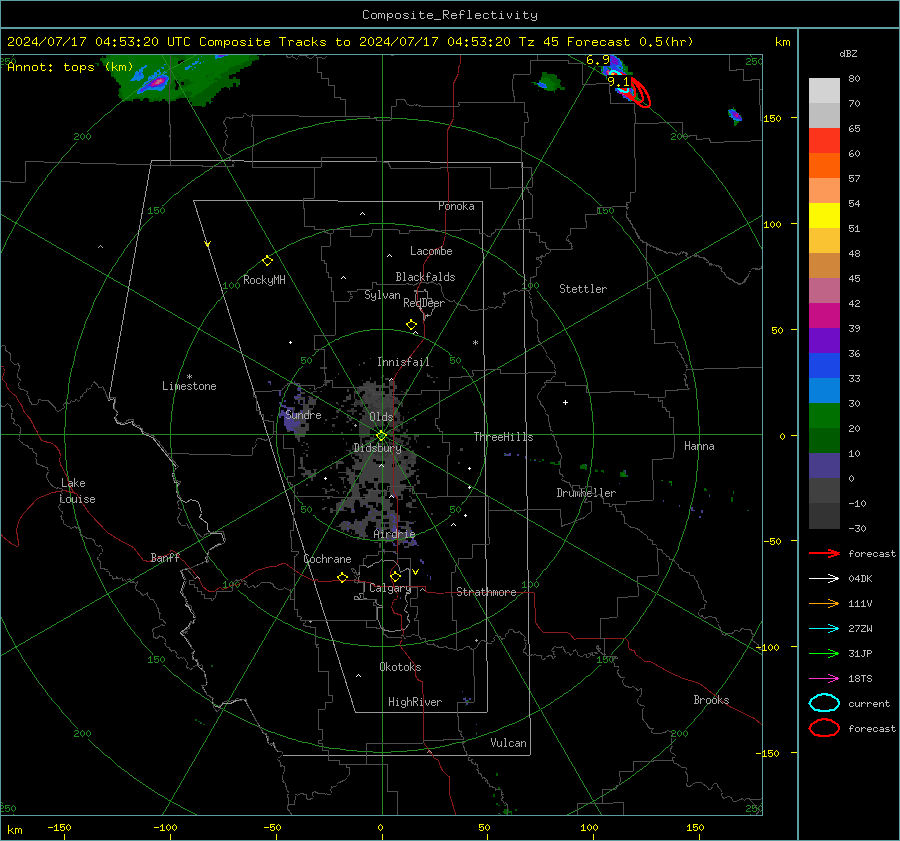900x841 pixels.
Task: Click the Vulcan city label
Action: point(509,743)
